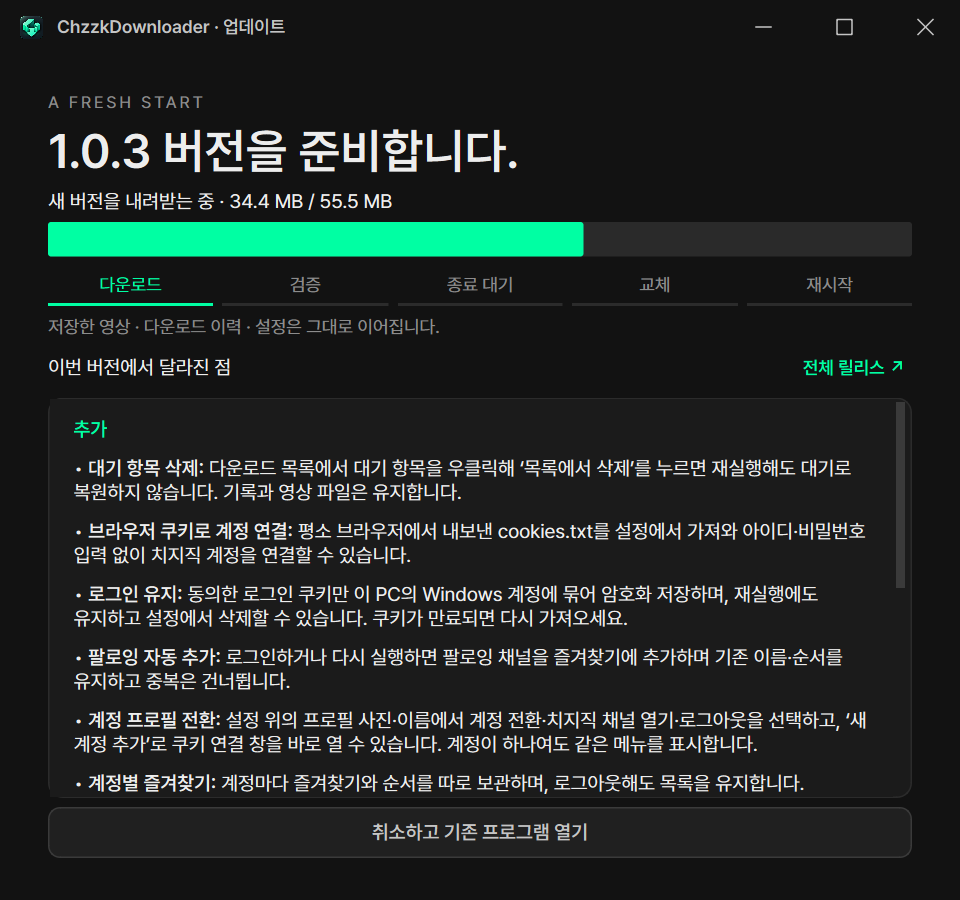960x900 pixels.
Task: Click the 팔로잉 자동 추가 changelog entry
Action: pyautogui.click(x=458, y=669)
